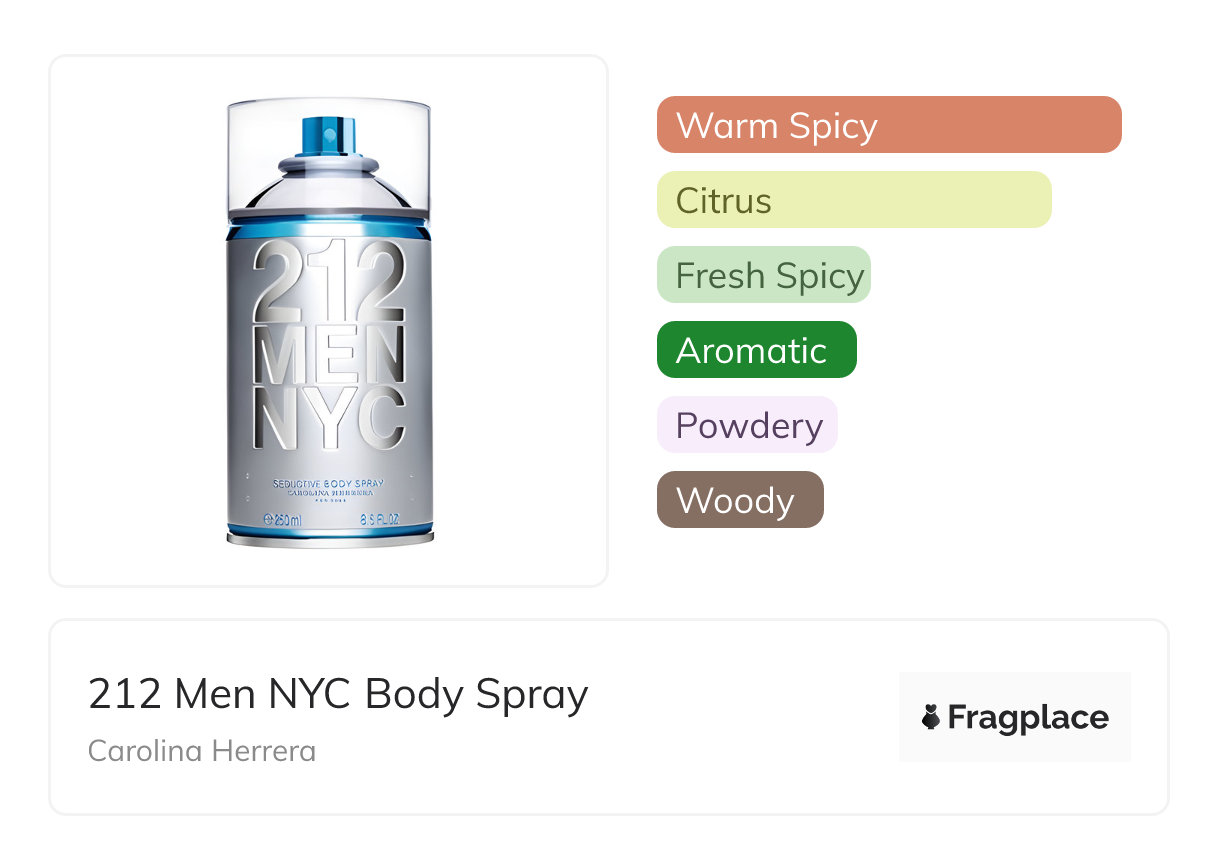The height and width of the screenshot is (864, 1218).
Task: Select the Citrus accord bar
Action: [853, 200]
